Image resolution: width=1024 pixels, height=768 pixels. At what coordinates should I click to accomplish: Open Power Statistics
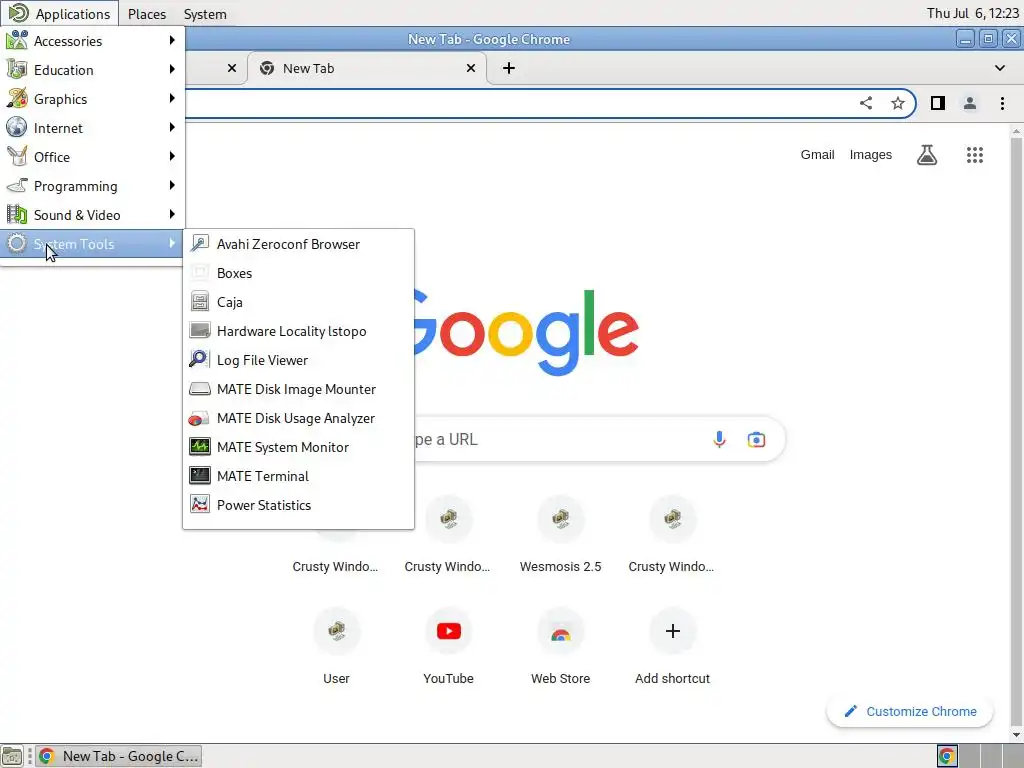pos(298,505)
